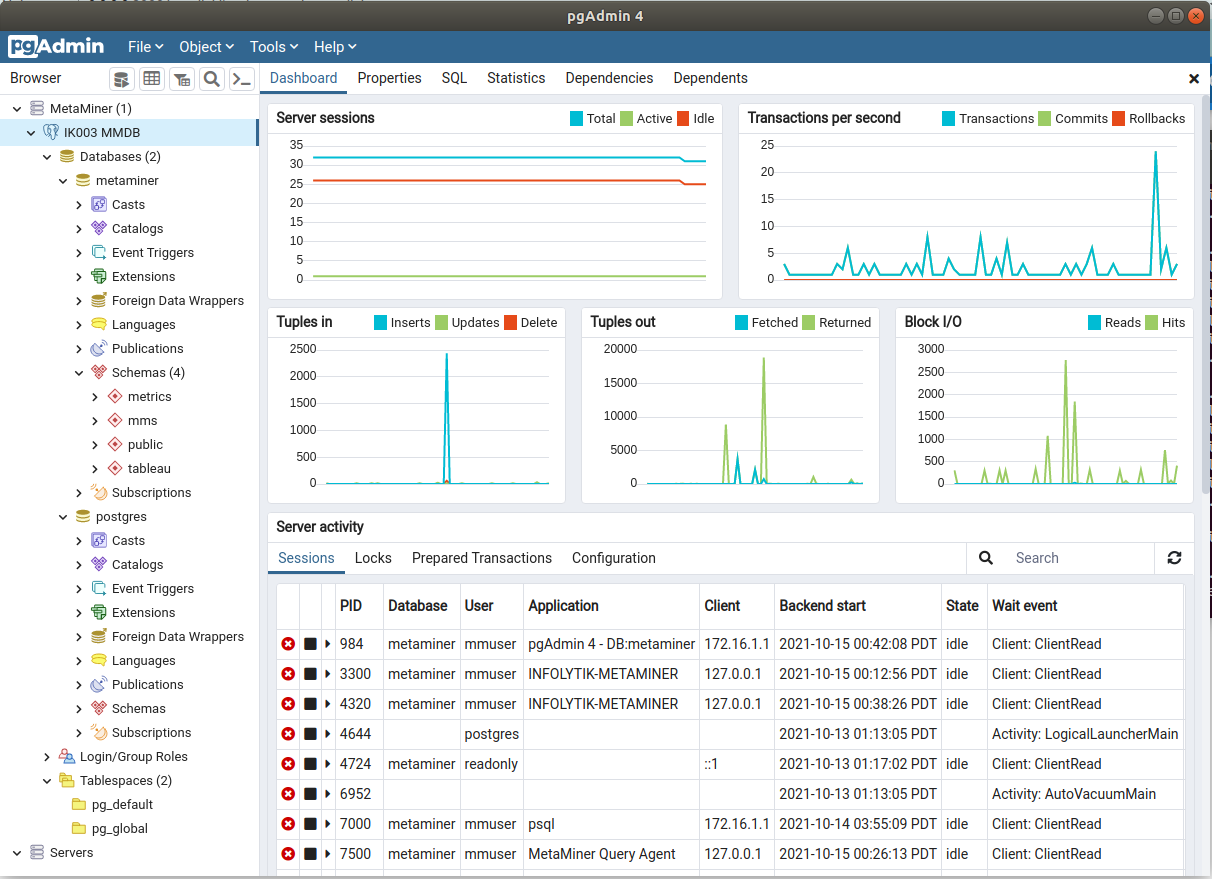Screen dimensions: 1212x879
Task: Click the Hits legend swatch in Block I/O
Action: pyautogui.click(x=1151, y=322)
